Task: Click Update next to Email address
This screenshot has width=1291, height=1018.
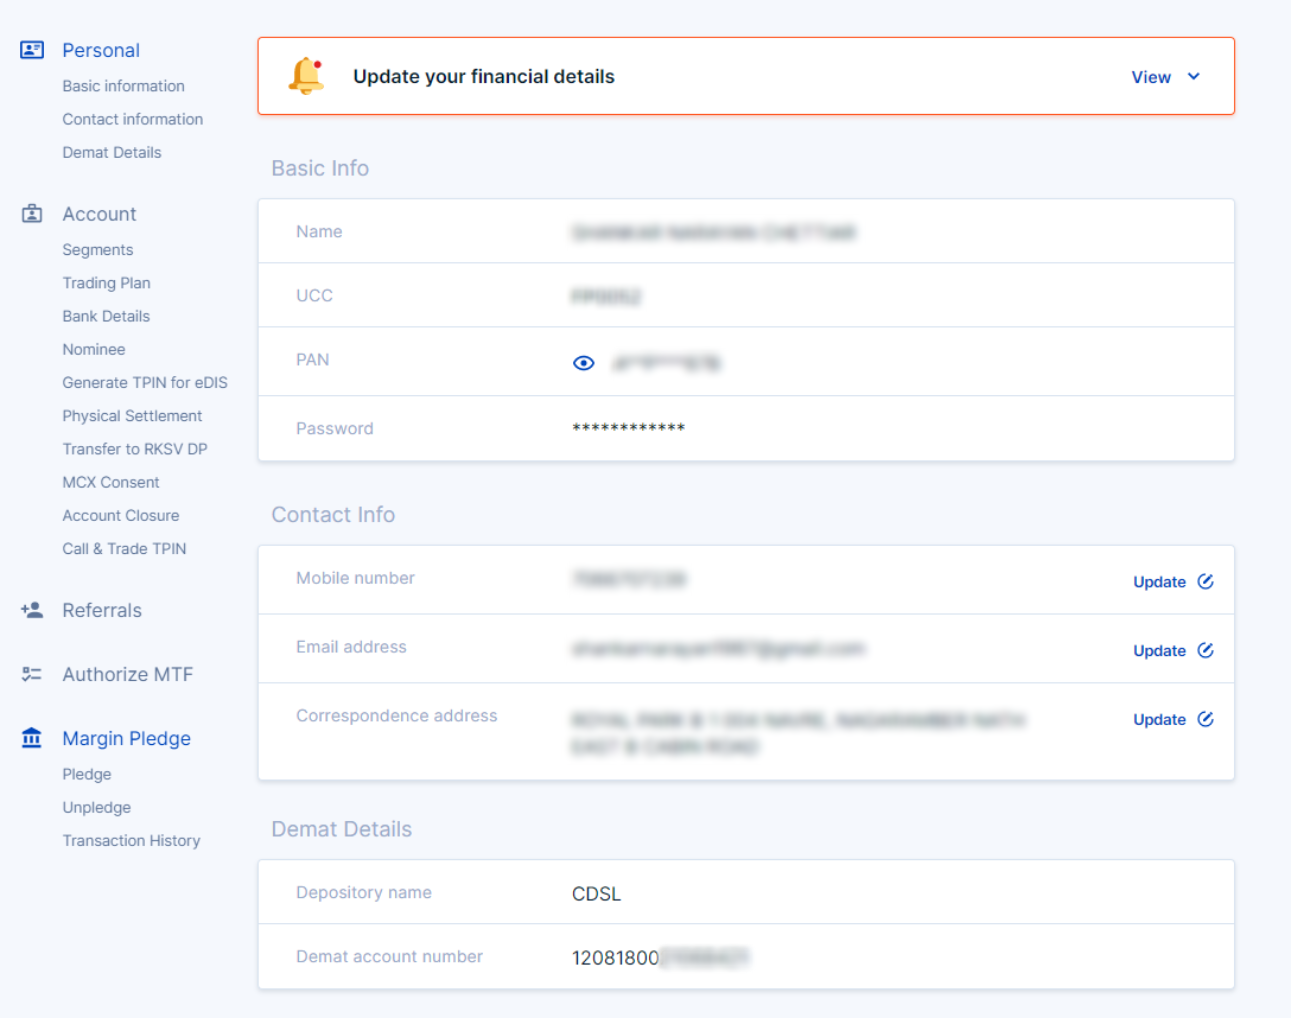Action: [x=1159, y=650]
